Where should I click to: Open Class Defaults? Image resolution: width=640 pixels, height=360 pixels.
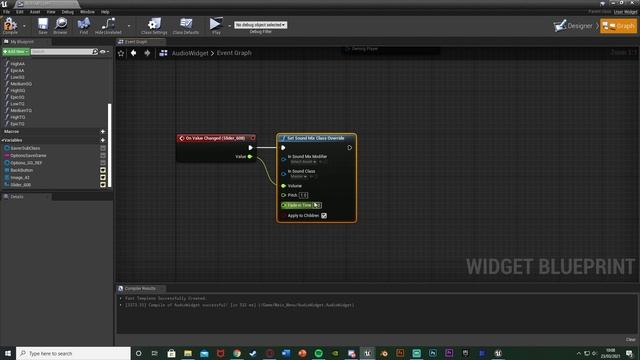tap(186, 25)
